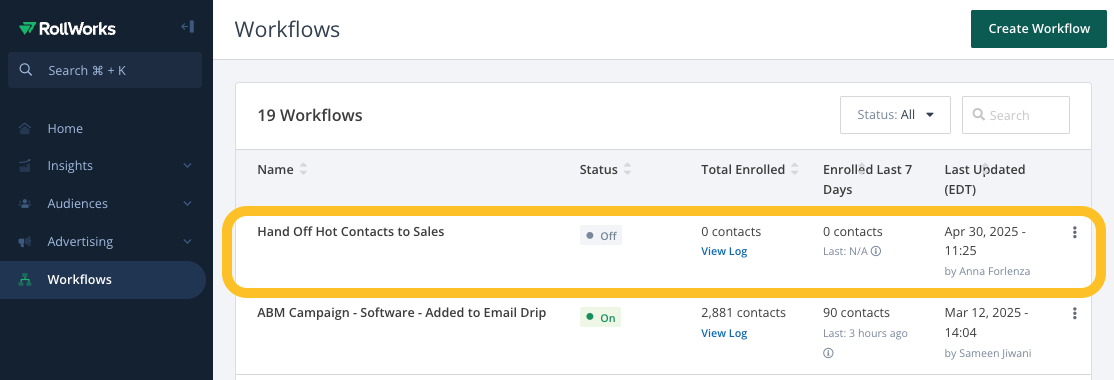The height and width of the screenshot is (380, 1114).
Task: Click the RollWorks logo
Action: point(67,28)
